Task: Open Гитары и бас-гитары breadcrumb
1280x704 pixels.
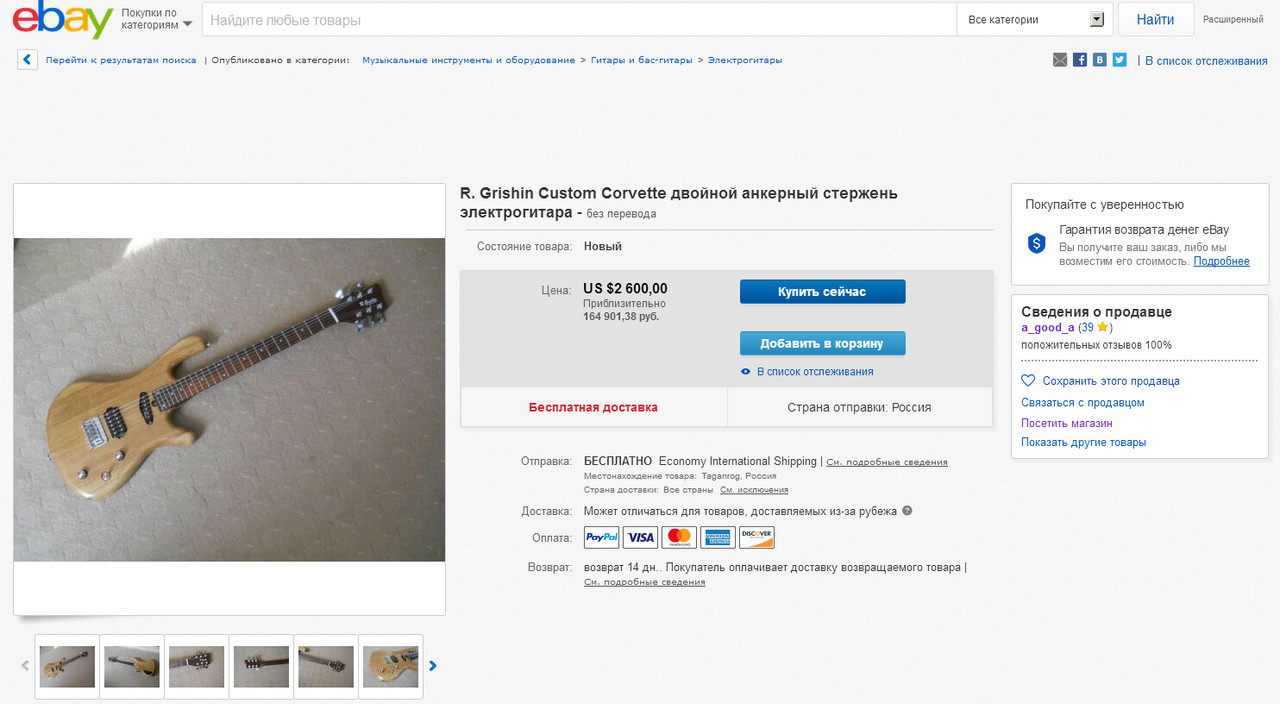Action: click(641, 60)
